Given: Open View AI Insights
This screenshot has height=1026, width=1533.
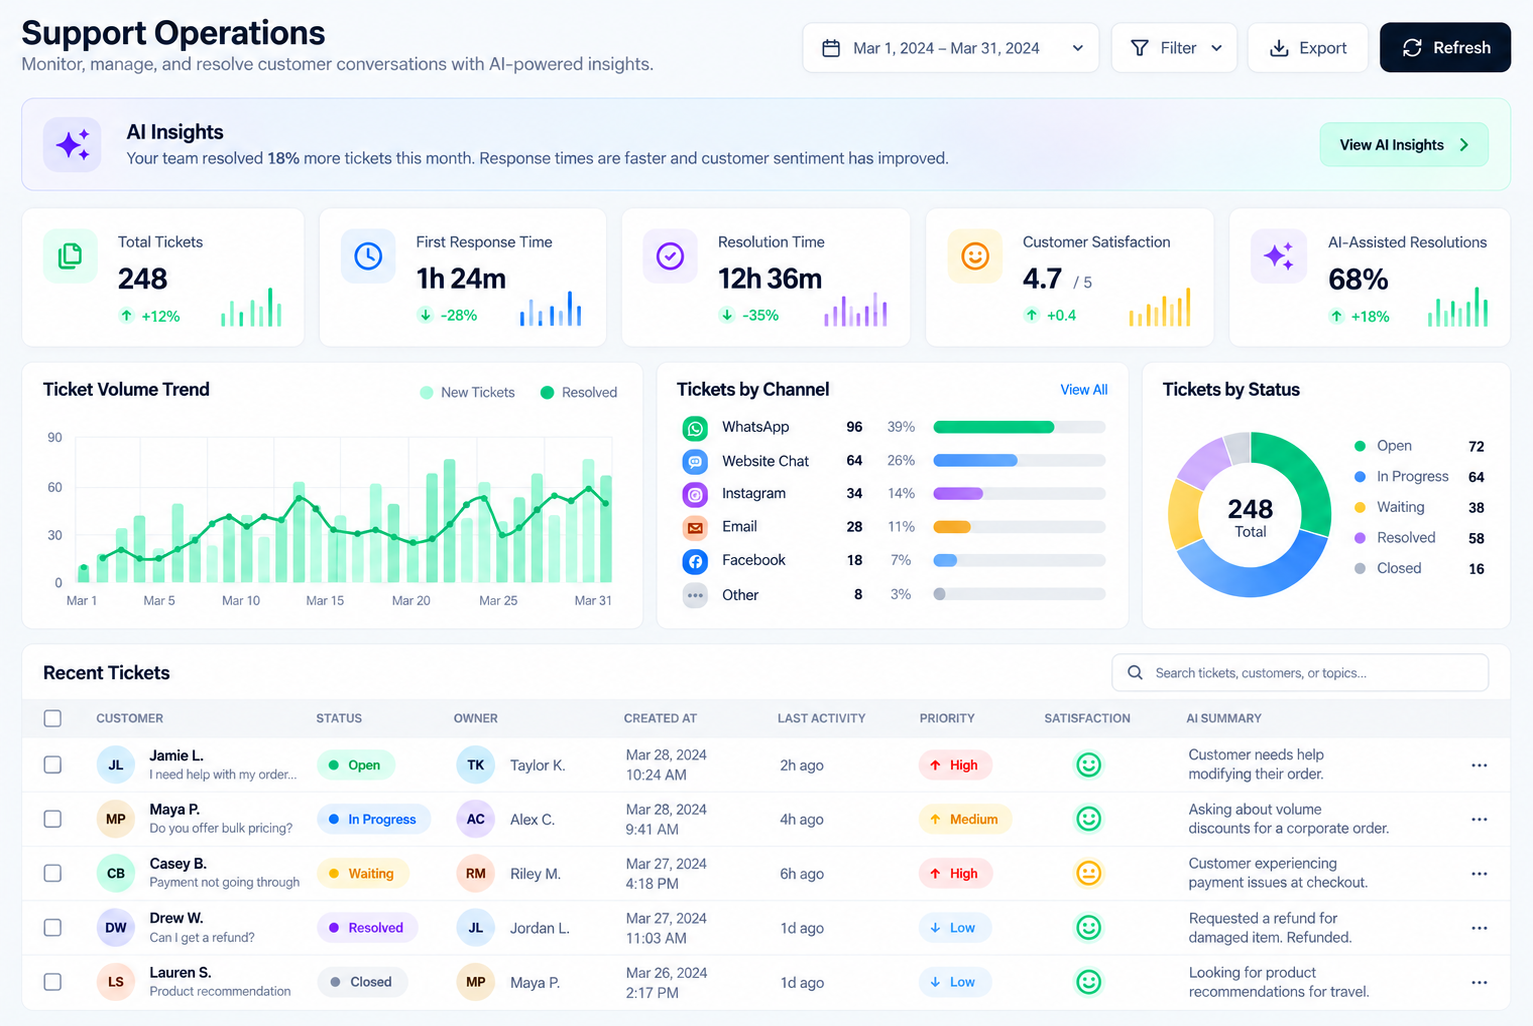Looking at the screenshot, I should (x=1404, y=145).
